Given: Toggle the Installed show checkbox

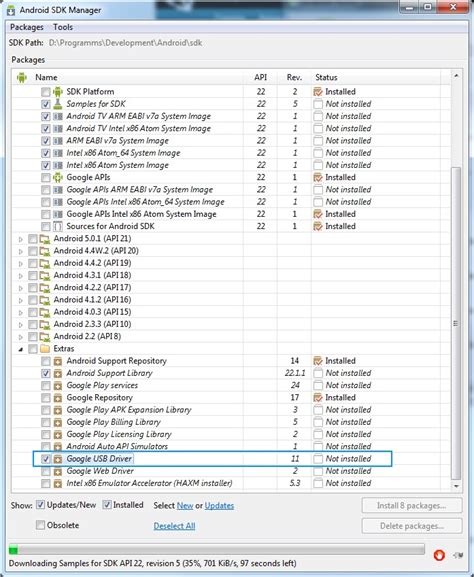Looking at the screenshot, I should point(107,505).
